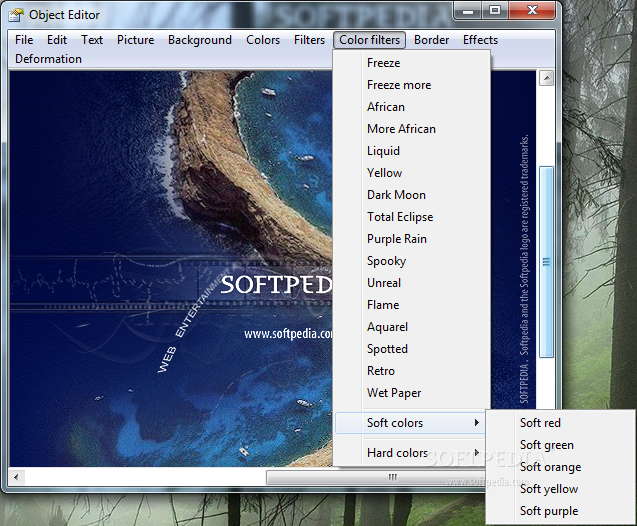Choose the Unreal filter
Viewport: 637px width, 526px height.
click(412, 283)
